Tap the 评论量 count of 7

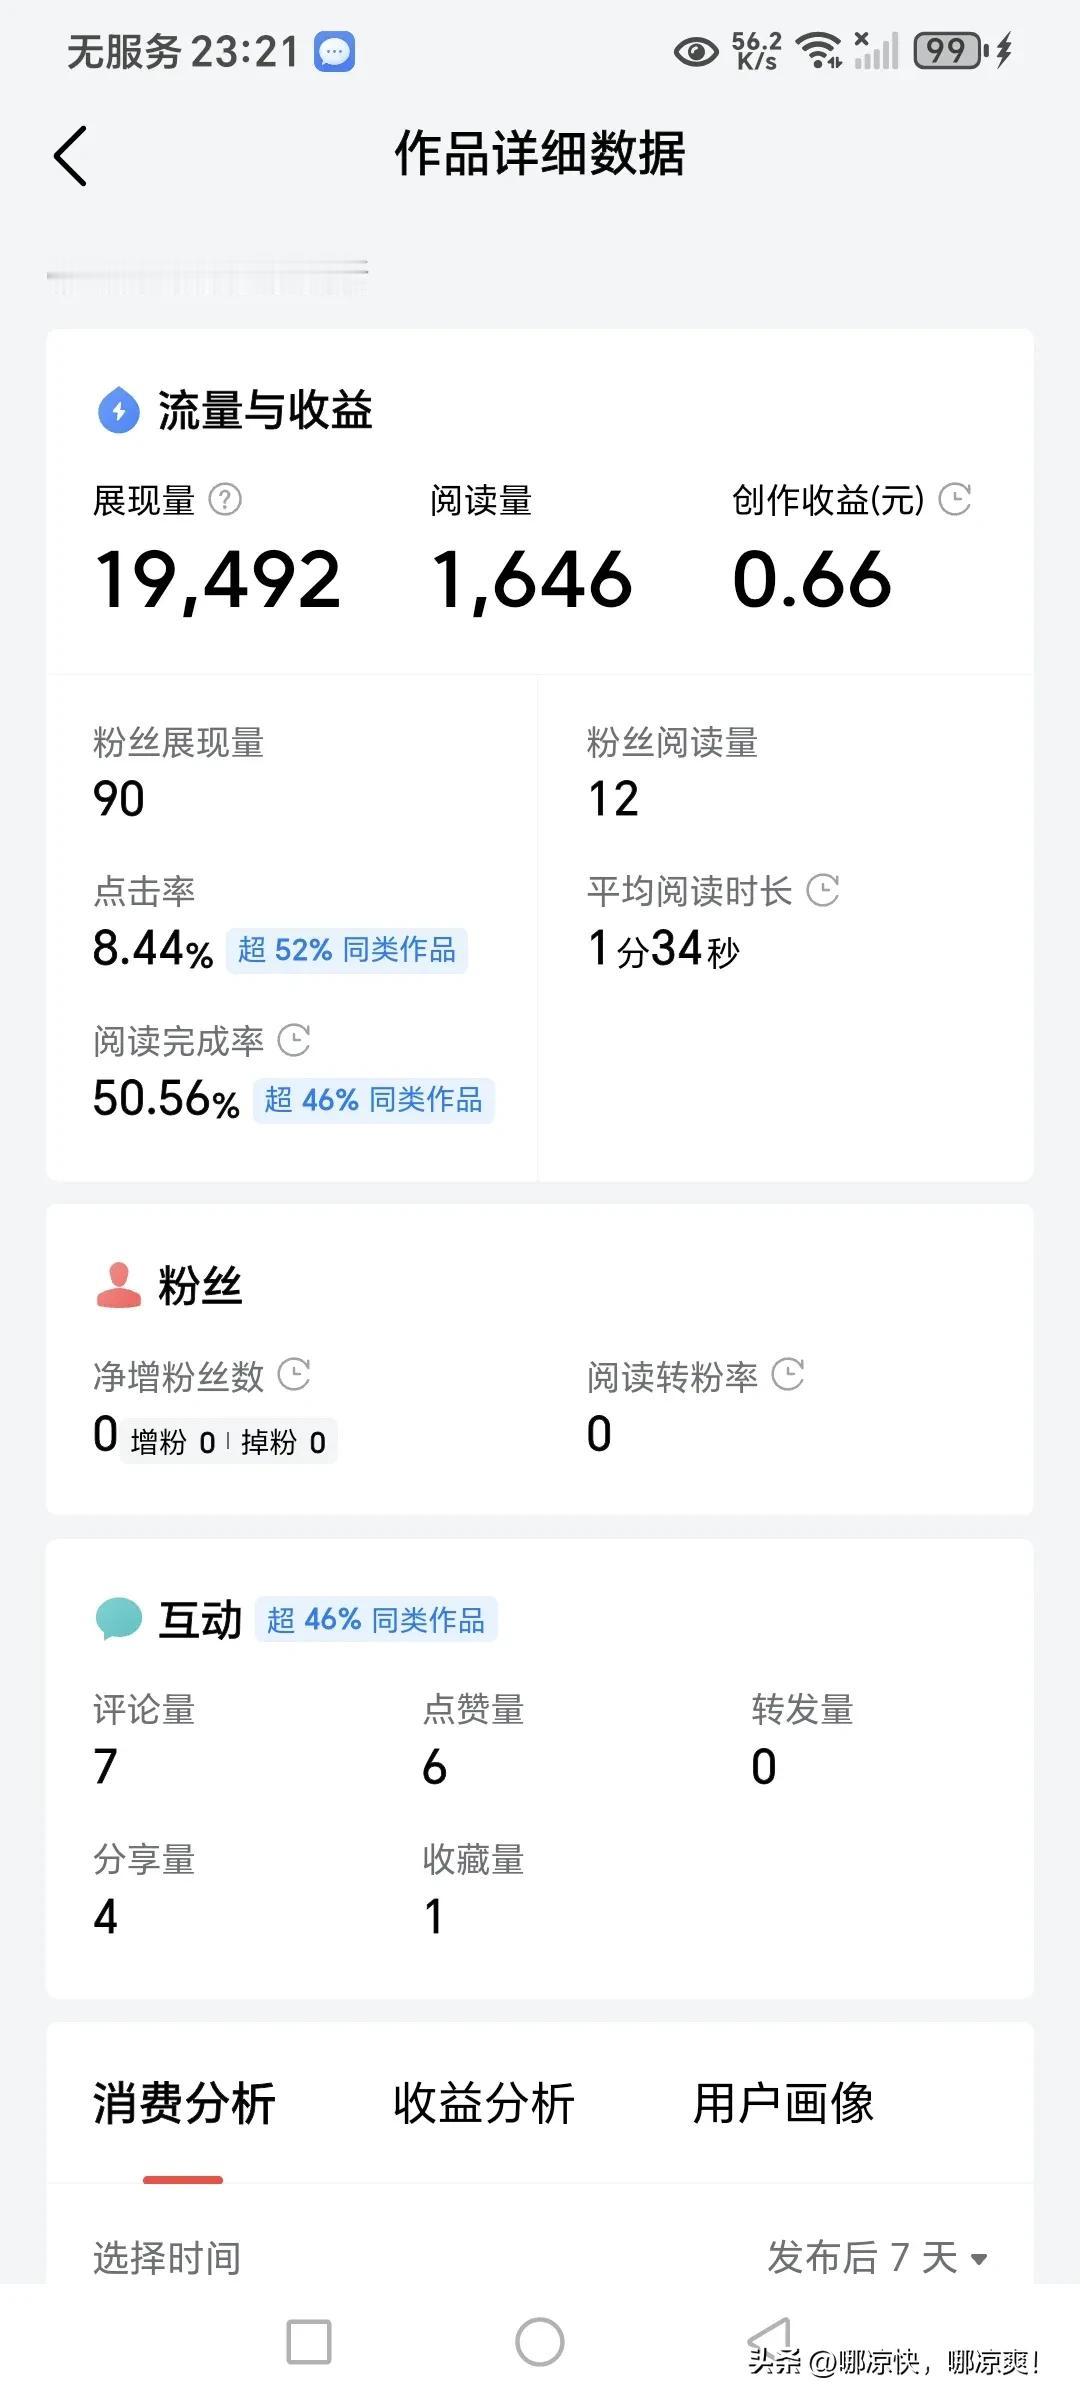pos(106,1767)
